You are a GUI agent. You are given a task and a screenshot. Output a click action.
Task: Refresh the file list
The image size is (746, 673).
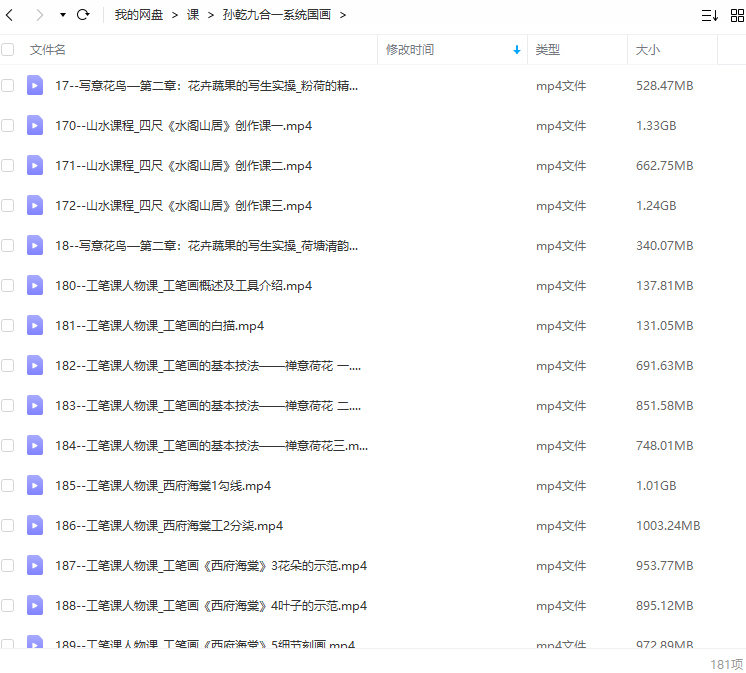pyautogui.click(x=83, y=15)
